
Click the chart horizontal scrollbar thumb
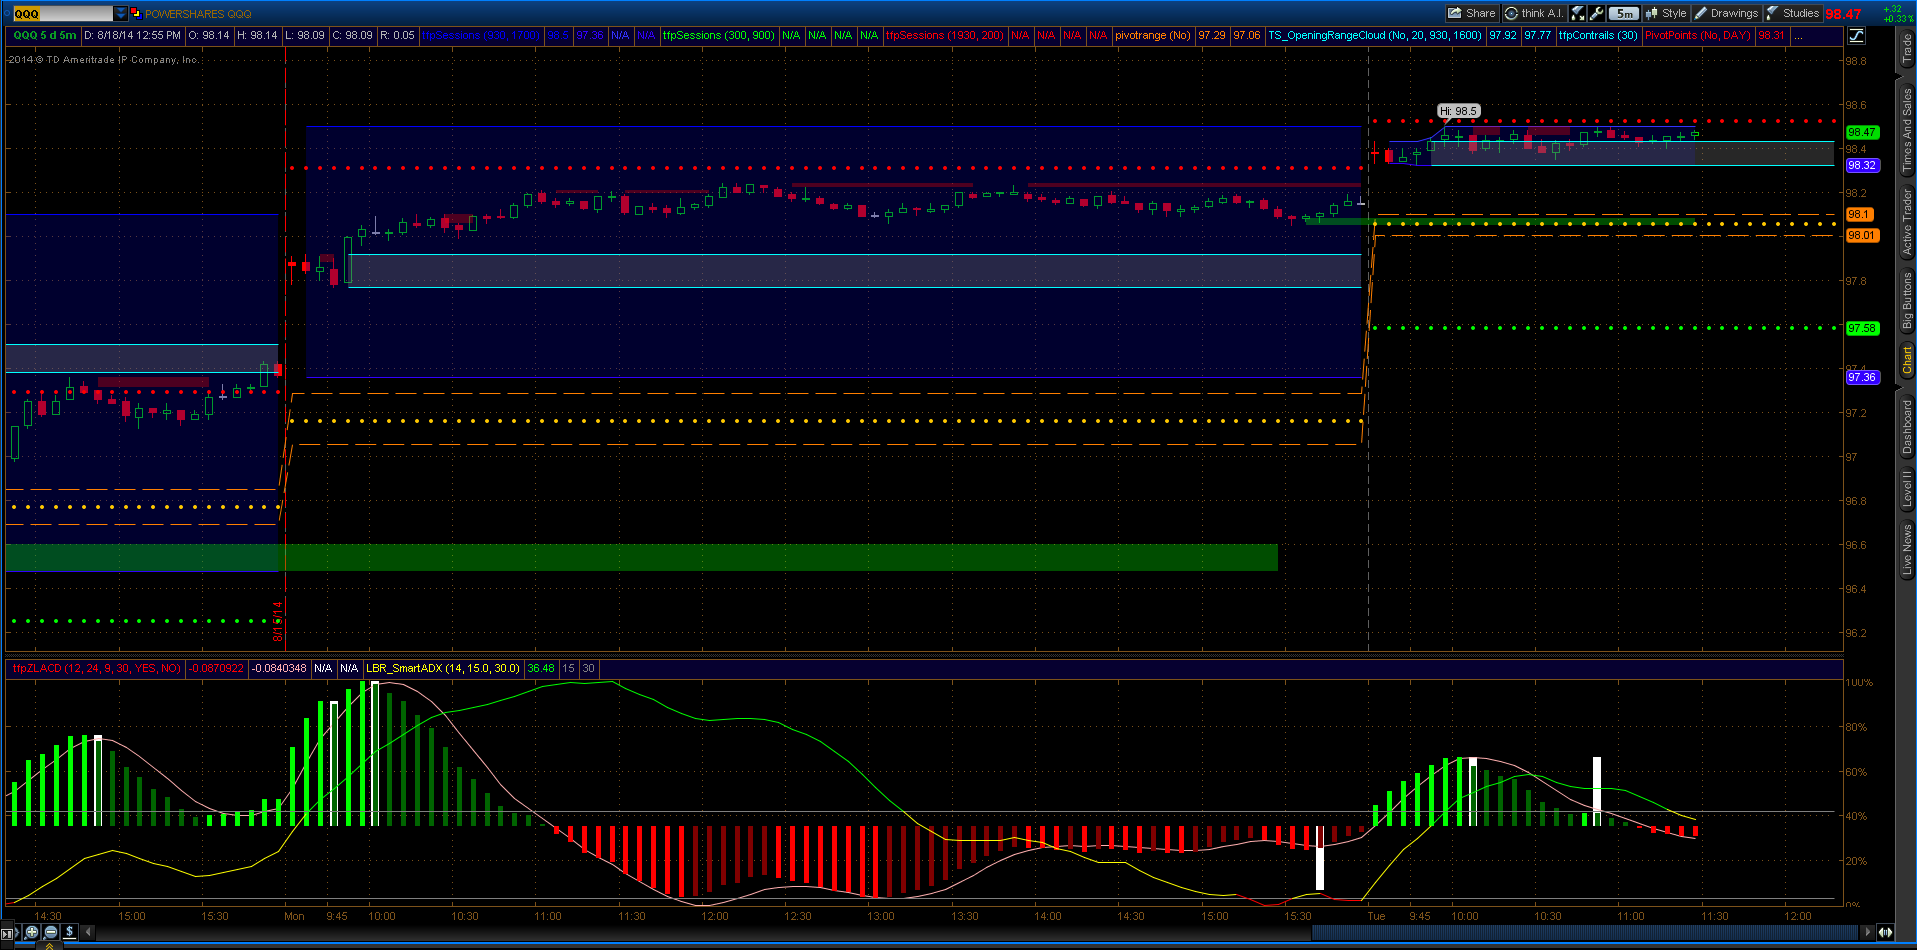point(1585,932)
